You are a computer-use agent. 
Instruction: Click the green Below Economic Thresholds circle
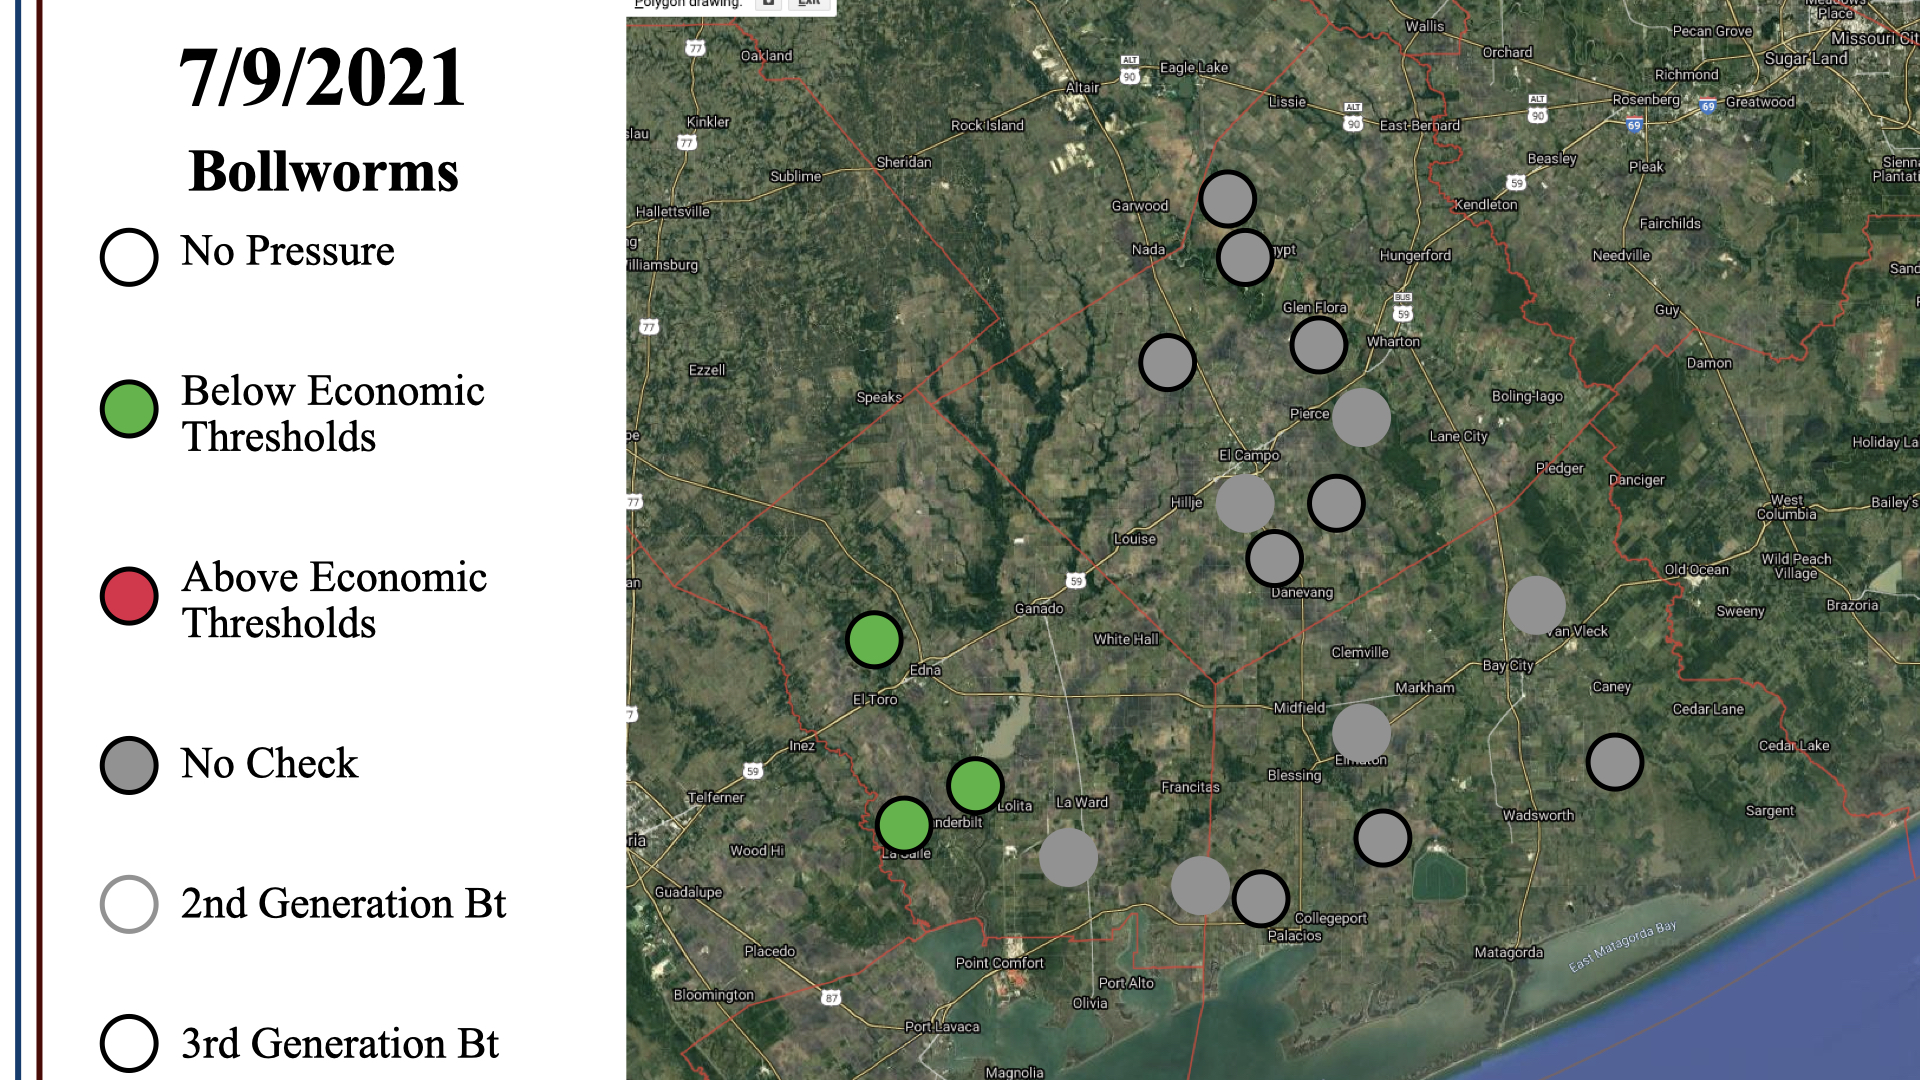click(x=129, y=409)
